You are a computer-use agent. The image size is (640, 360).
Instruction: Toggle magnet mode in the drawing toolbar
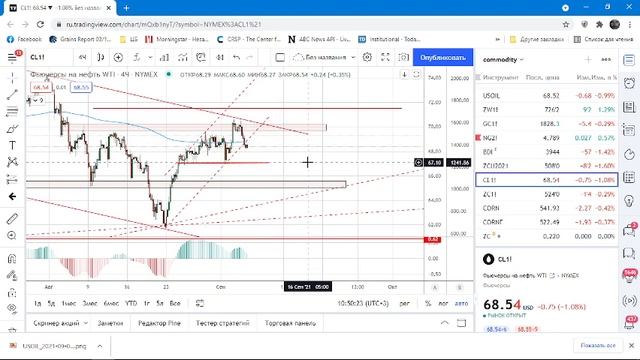(x=12, y=258)
